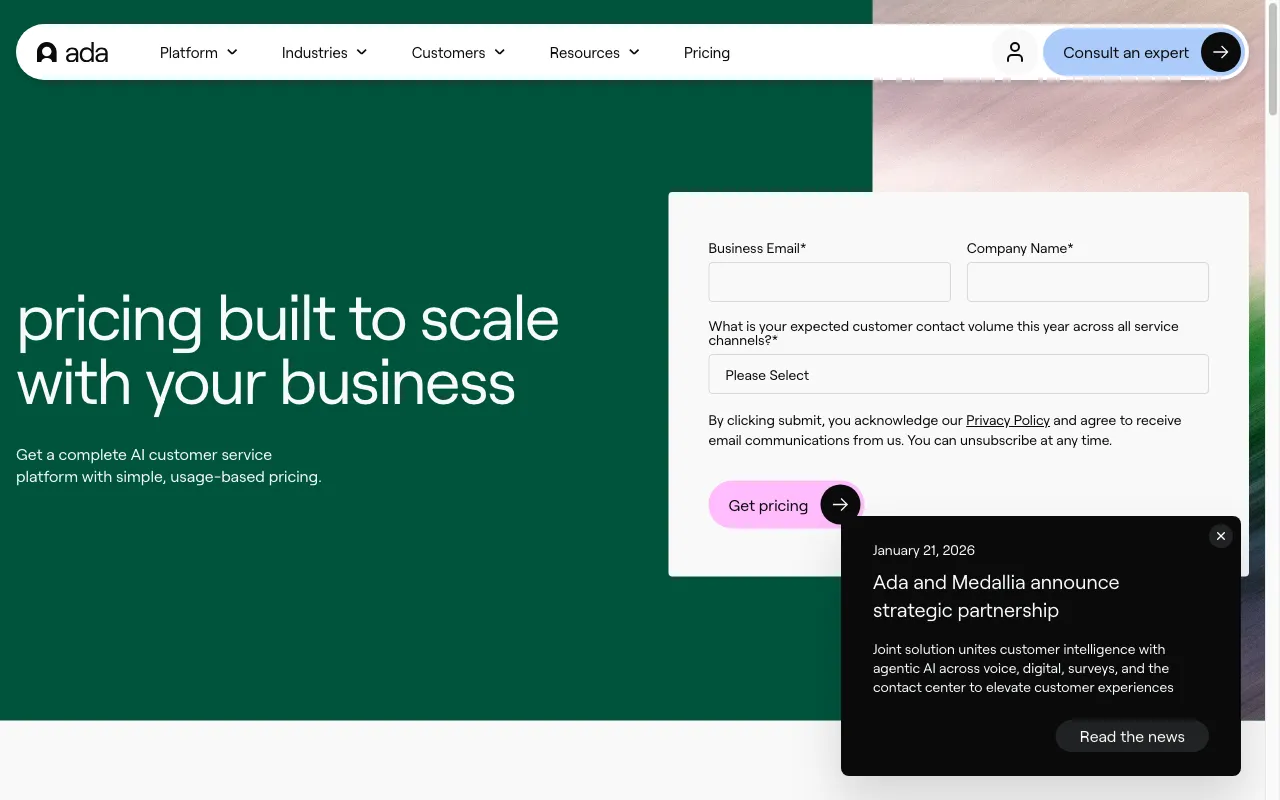This screenshot has width=1280, height=800.
Task: Click the Ada logo in the navbar
Action: (x=72, y=53)
